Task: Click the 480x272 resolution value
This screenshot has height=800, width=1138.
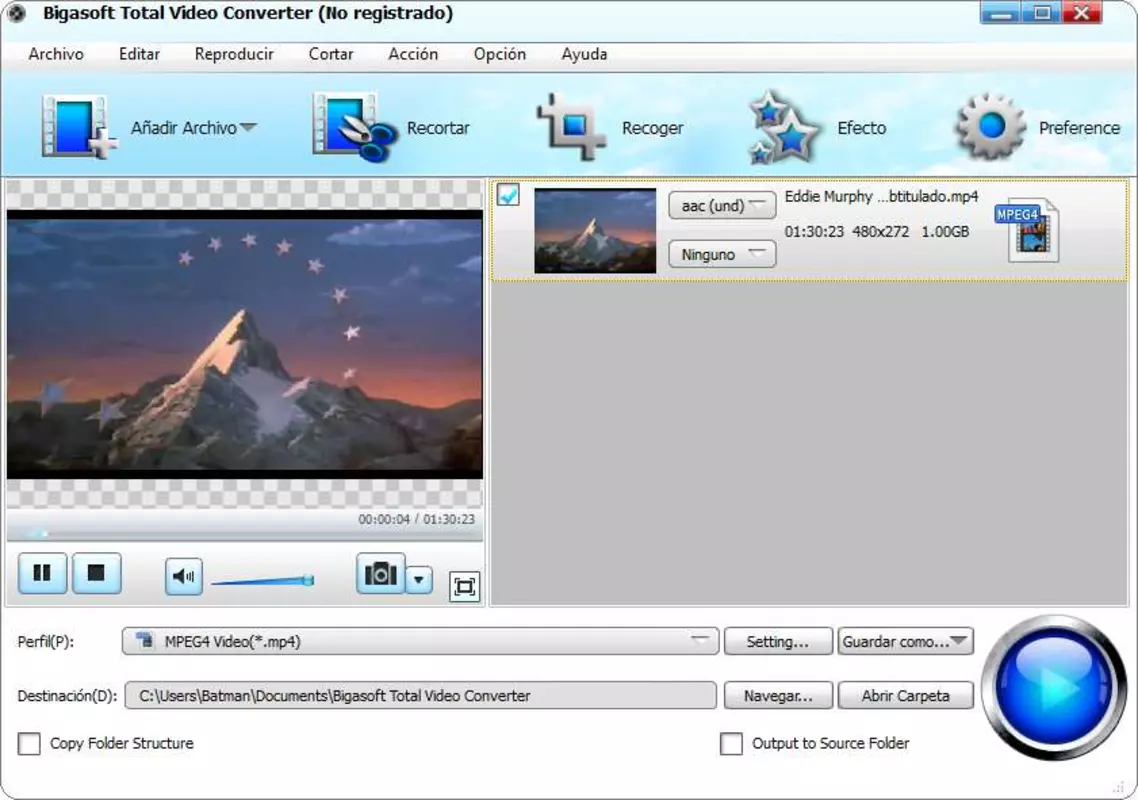Action: pyautogui.click(x=880, y=232)
